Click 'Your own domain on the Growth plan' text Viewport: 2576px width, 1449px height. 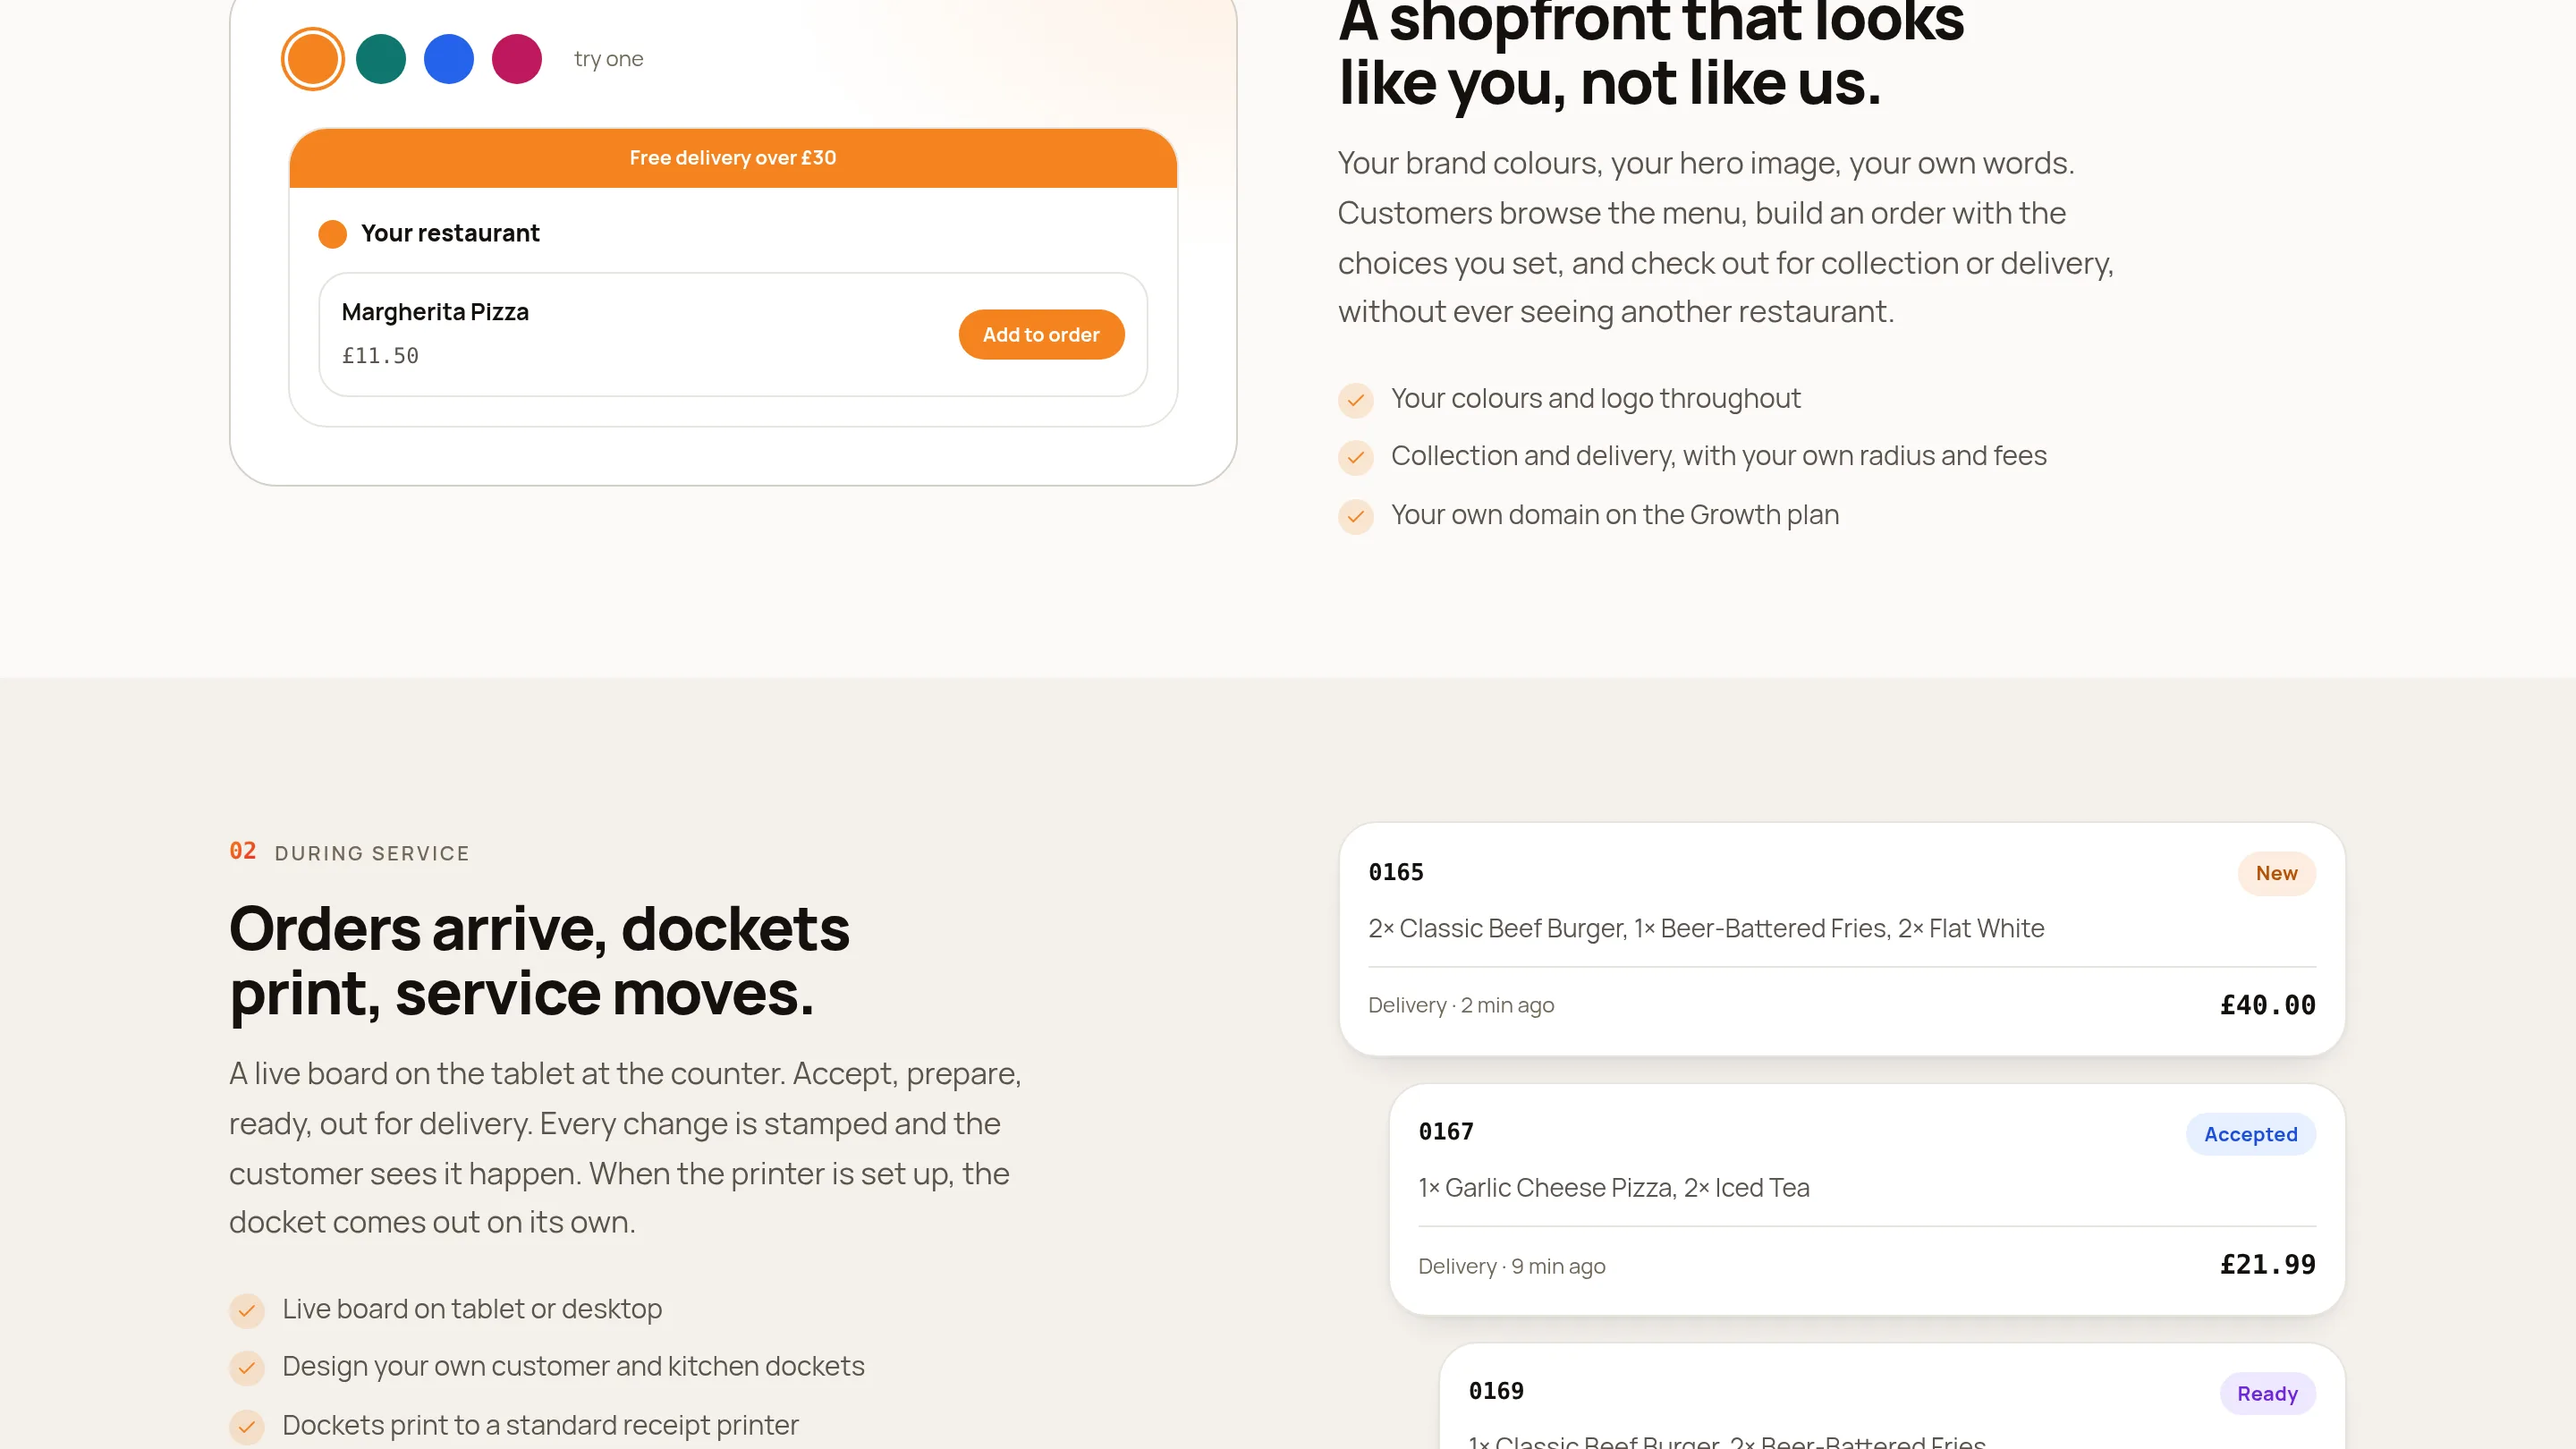(1615, 515)
